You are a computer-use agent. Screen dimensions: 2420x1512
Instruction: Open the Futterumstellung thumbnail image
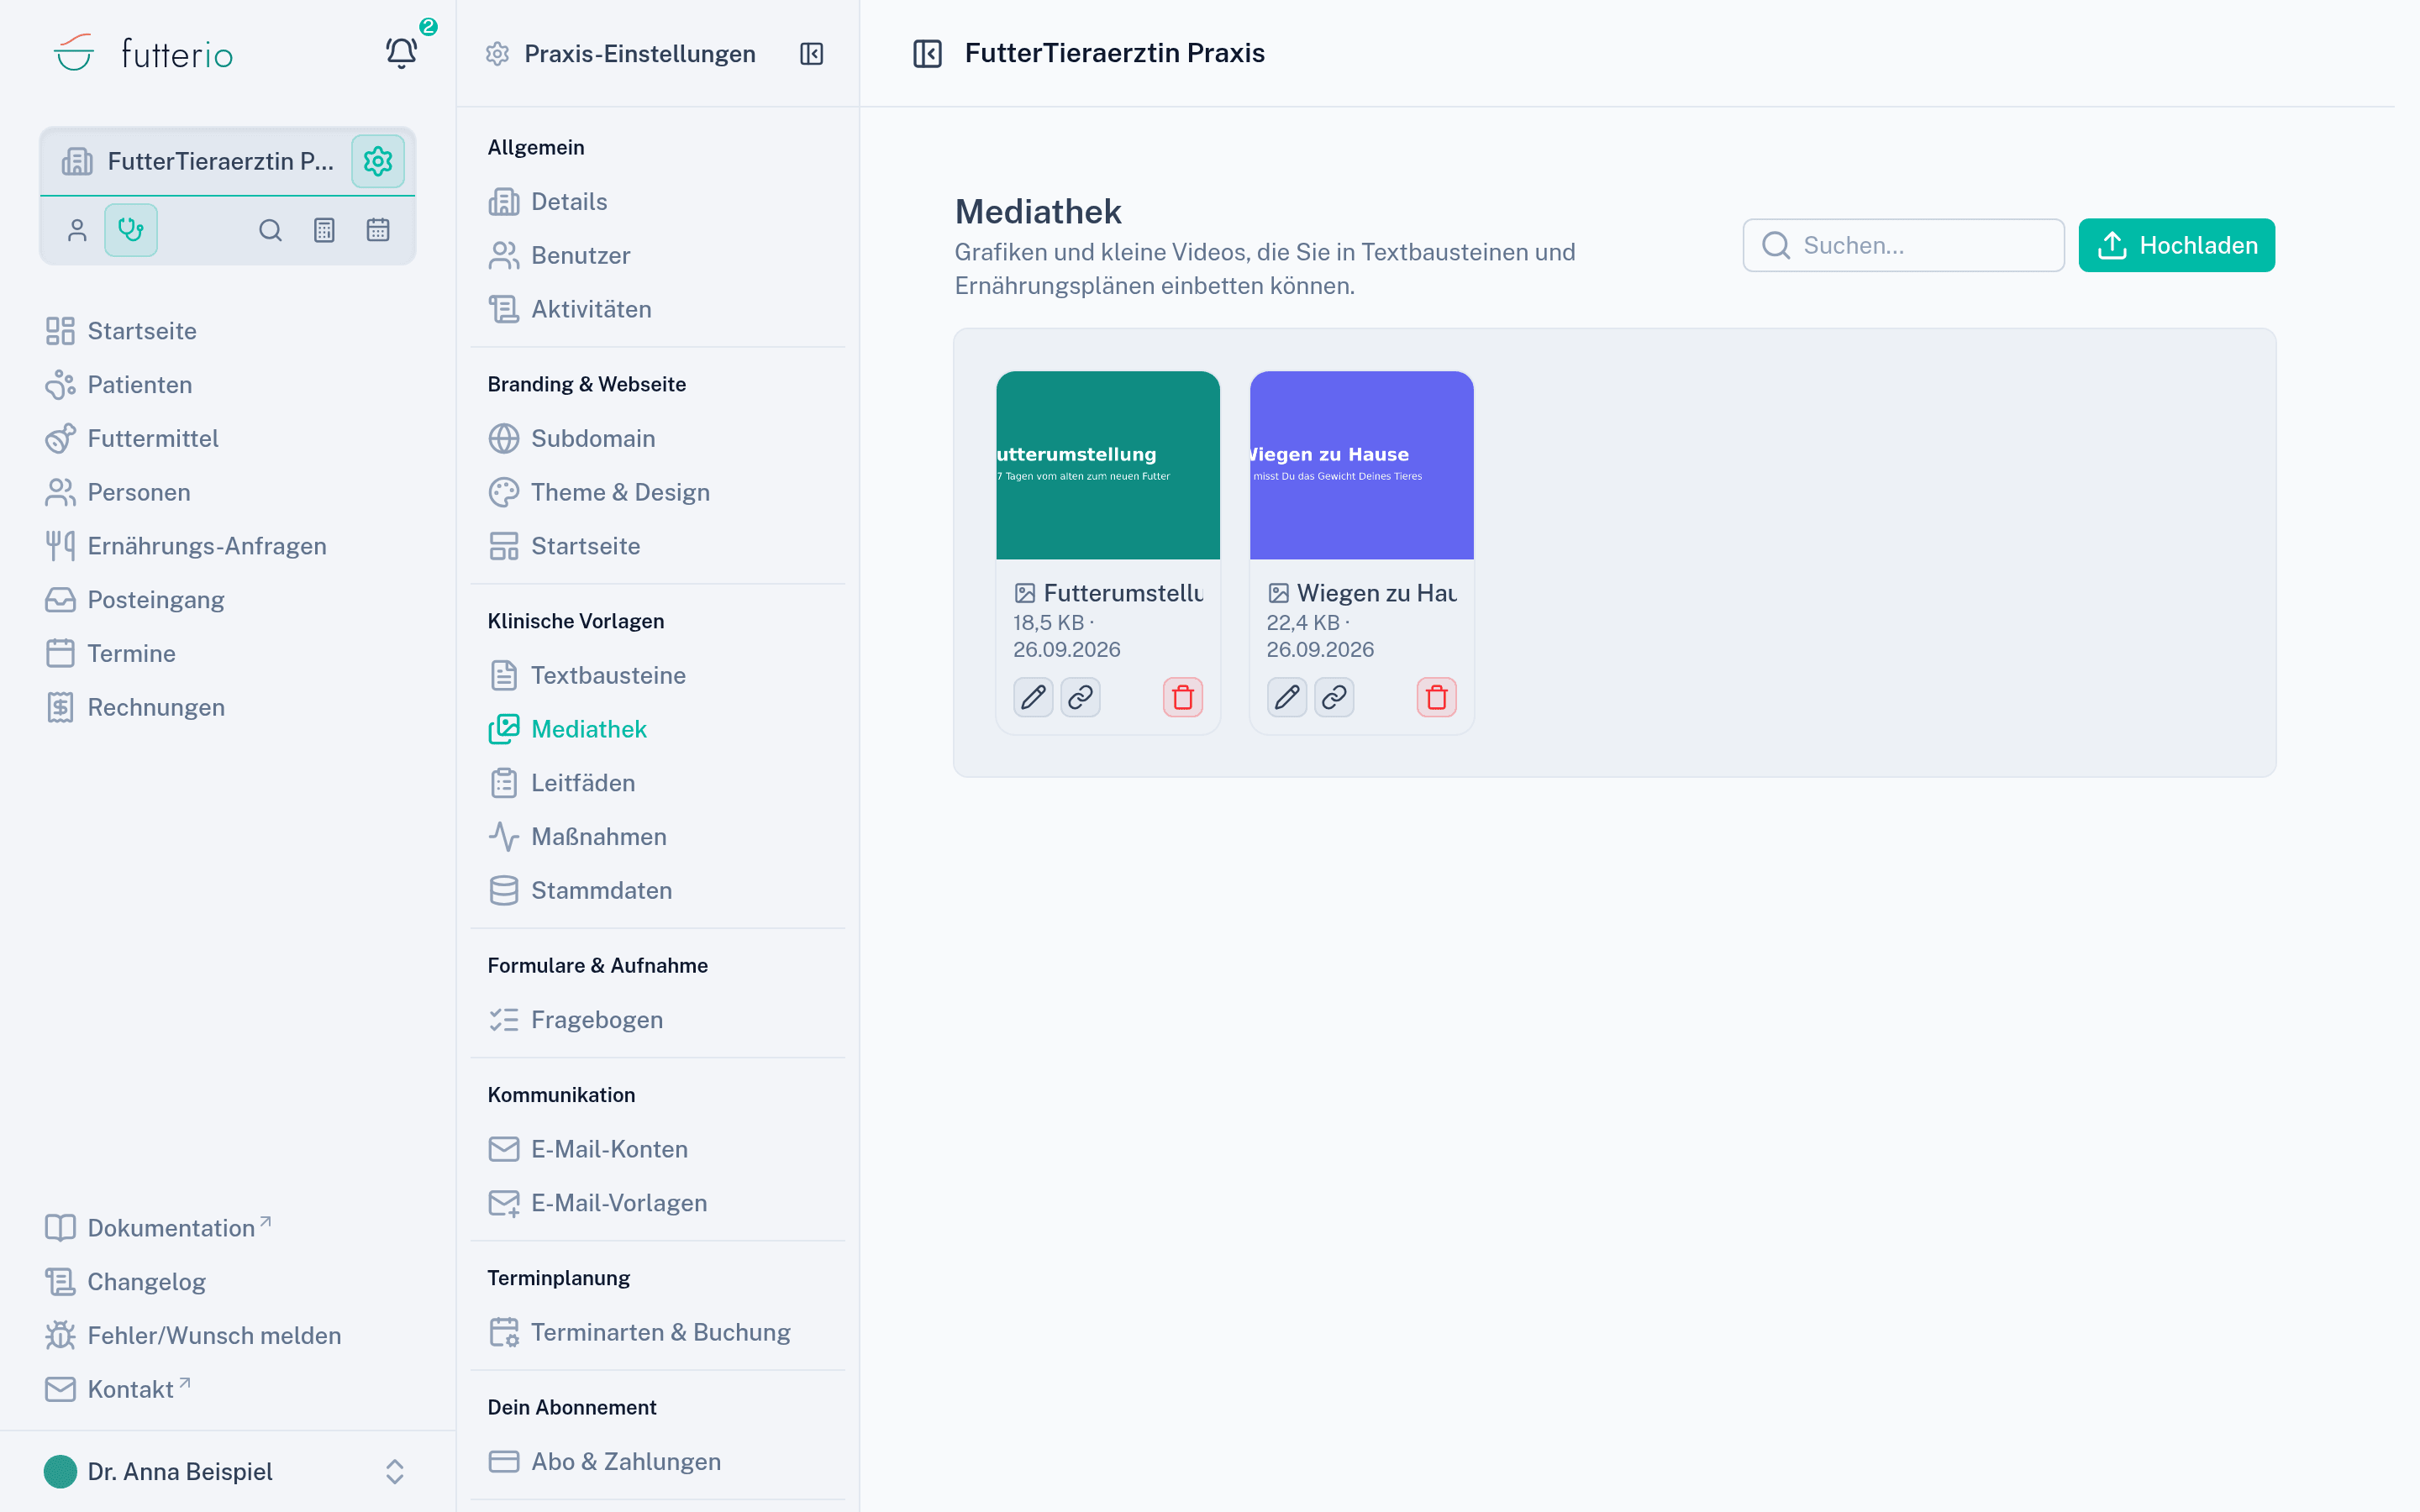tap(1108, 465)
